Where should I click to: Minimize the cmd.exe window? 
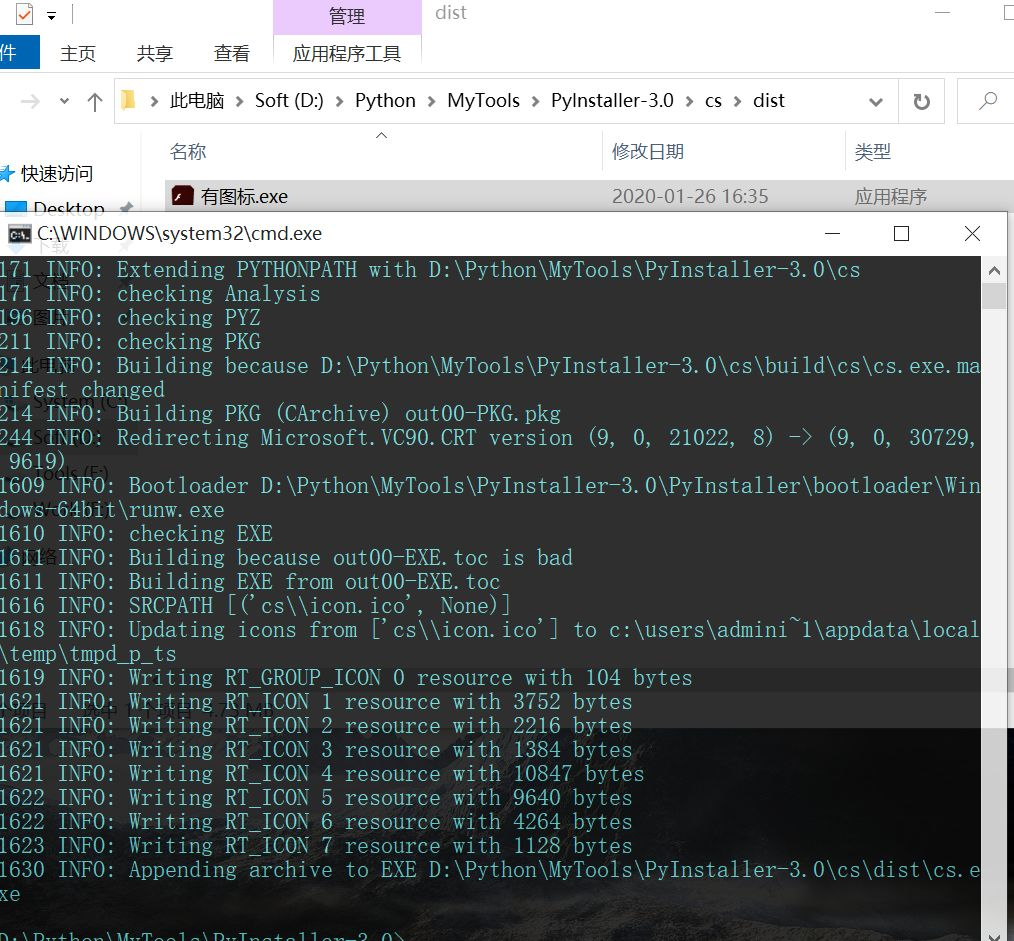pyautogui.click(x=832, y=233)
